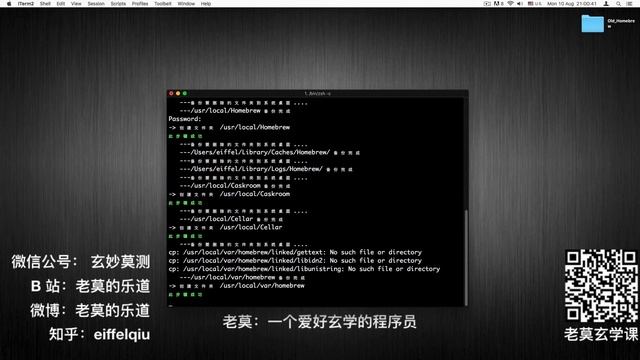The width and height of the screenshot is (640, 360).
Task: Close the iTerm2 terminal window
Action: tap(171, 93)
